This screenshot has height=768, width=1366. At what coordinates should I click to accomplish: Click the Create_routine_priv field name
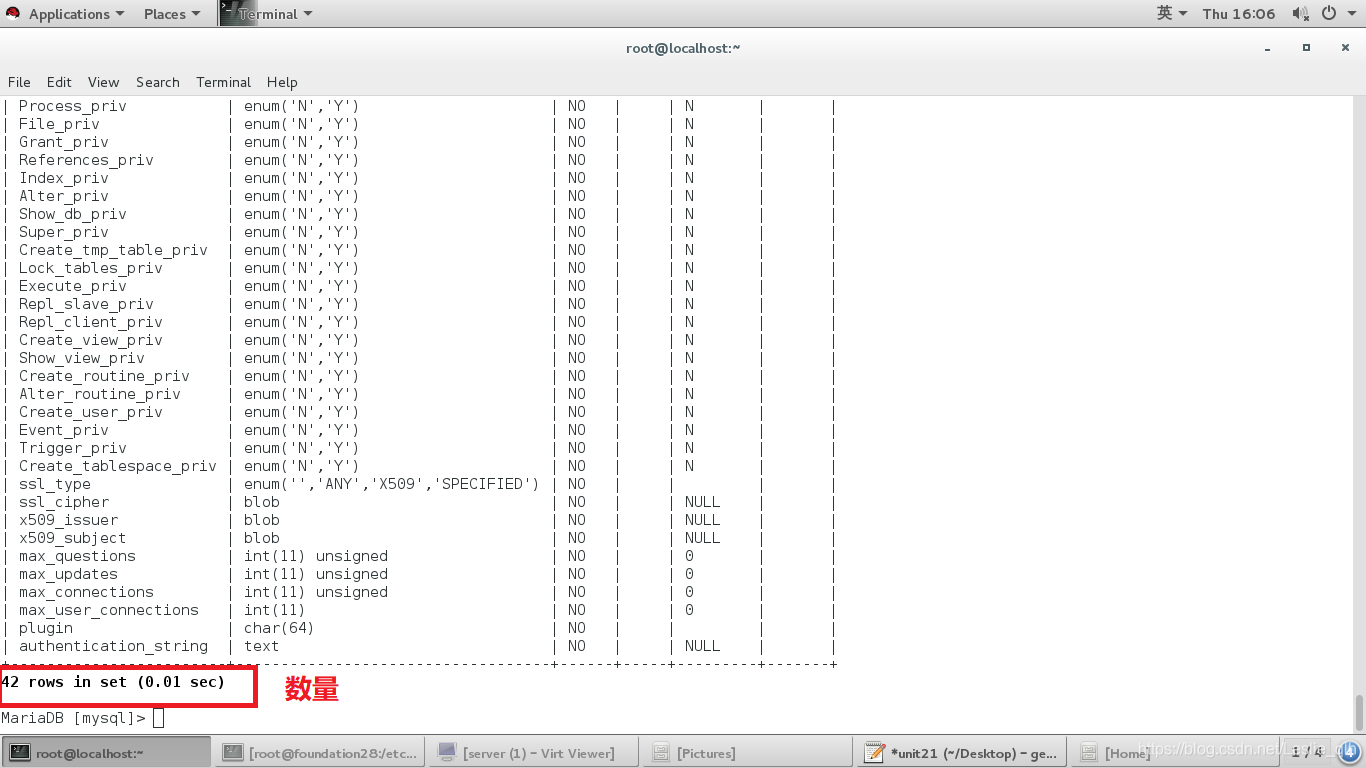point(104,376)
